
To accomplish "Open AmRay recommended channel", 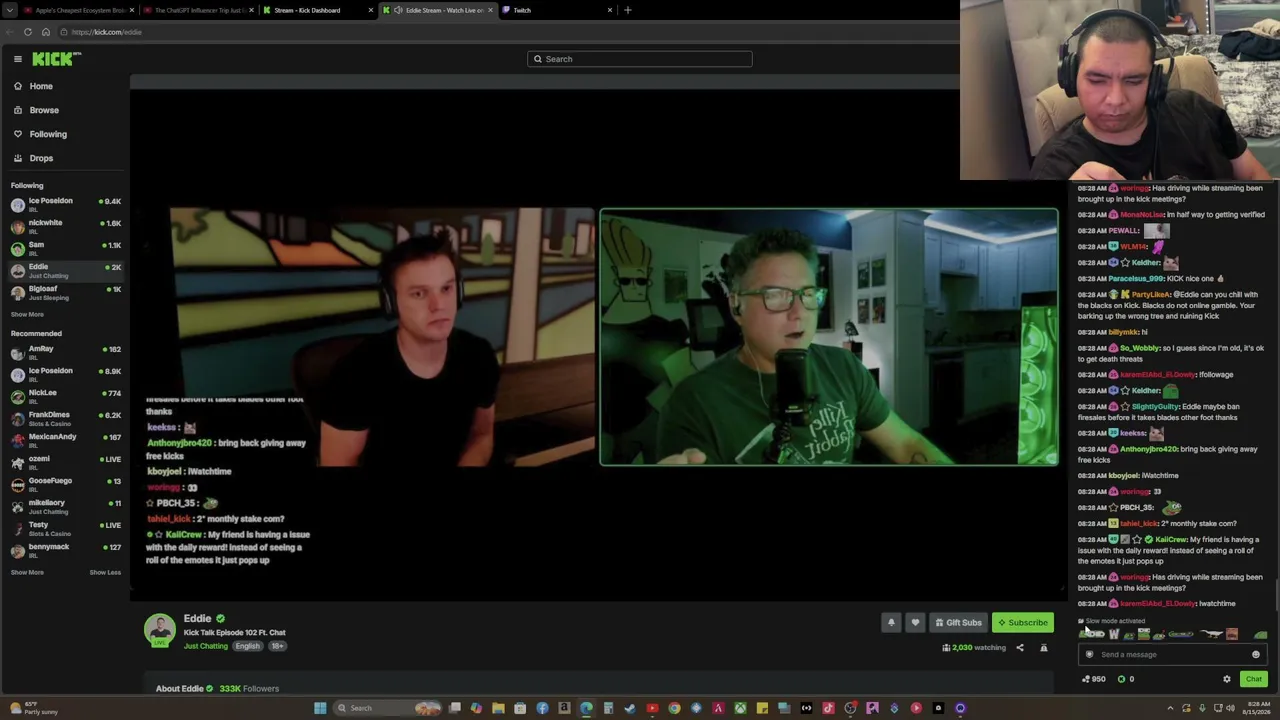I will [x=65, y=352].
